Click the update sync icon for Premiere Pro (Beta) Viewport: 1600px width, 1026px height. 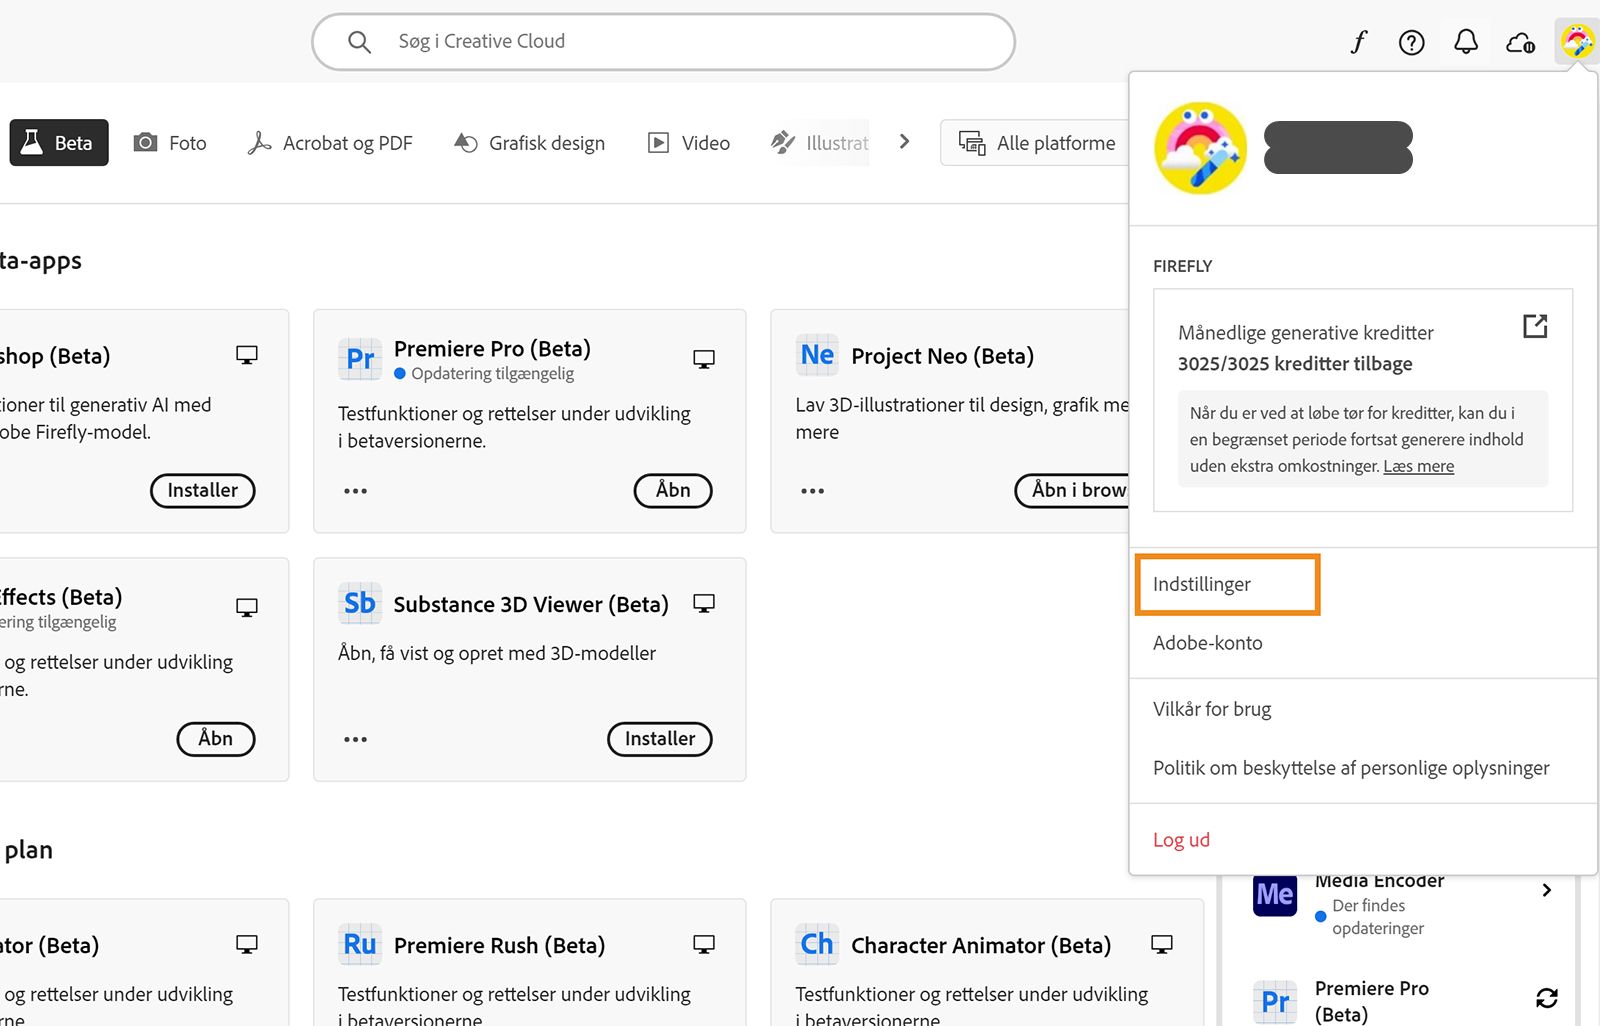tap(1546, 998)
